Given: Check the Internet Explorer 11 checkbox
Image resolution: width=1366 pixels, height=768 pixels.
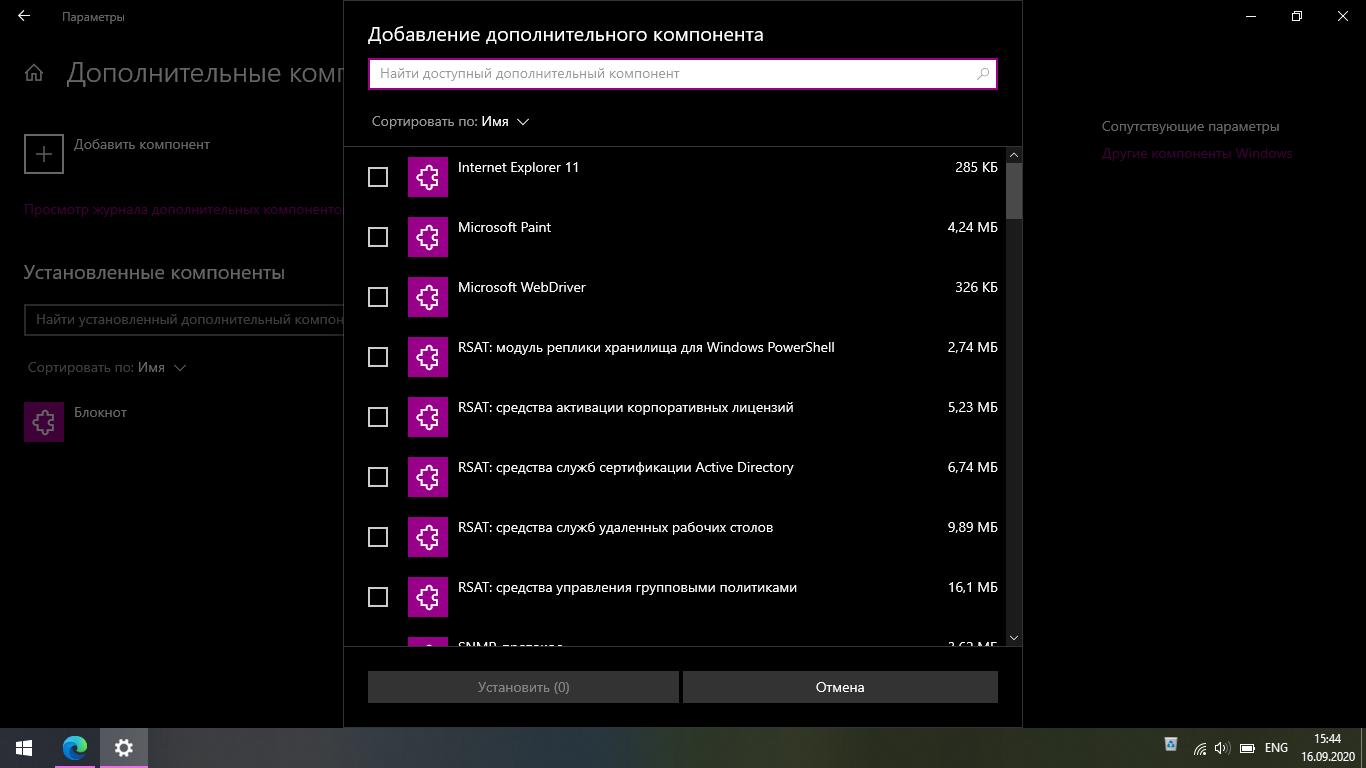Looking at the screenshot, I should (378, 177).
